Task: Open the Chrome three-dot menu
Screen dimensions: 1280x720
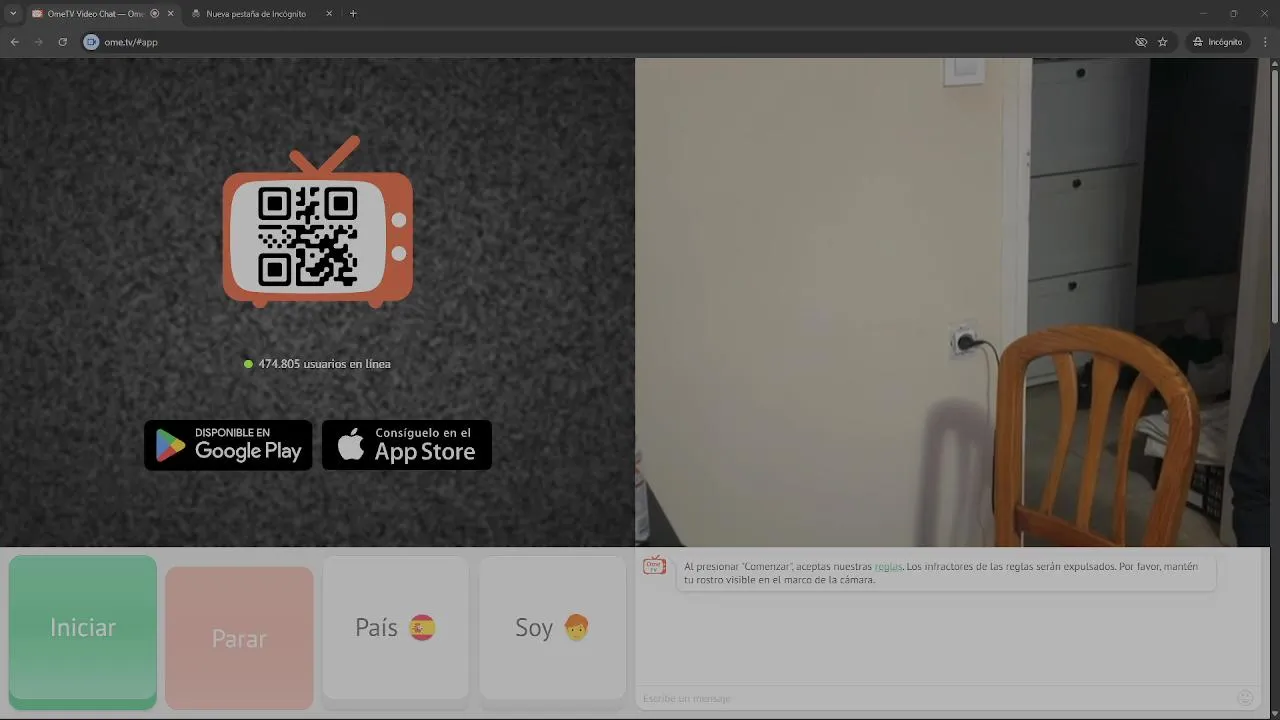Action: pos(1266,42)
